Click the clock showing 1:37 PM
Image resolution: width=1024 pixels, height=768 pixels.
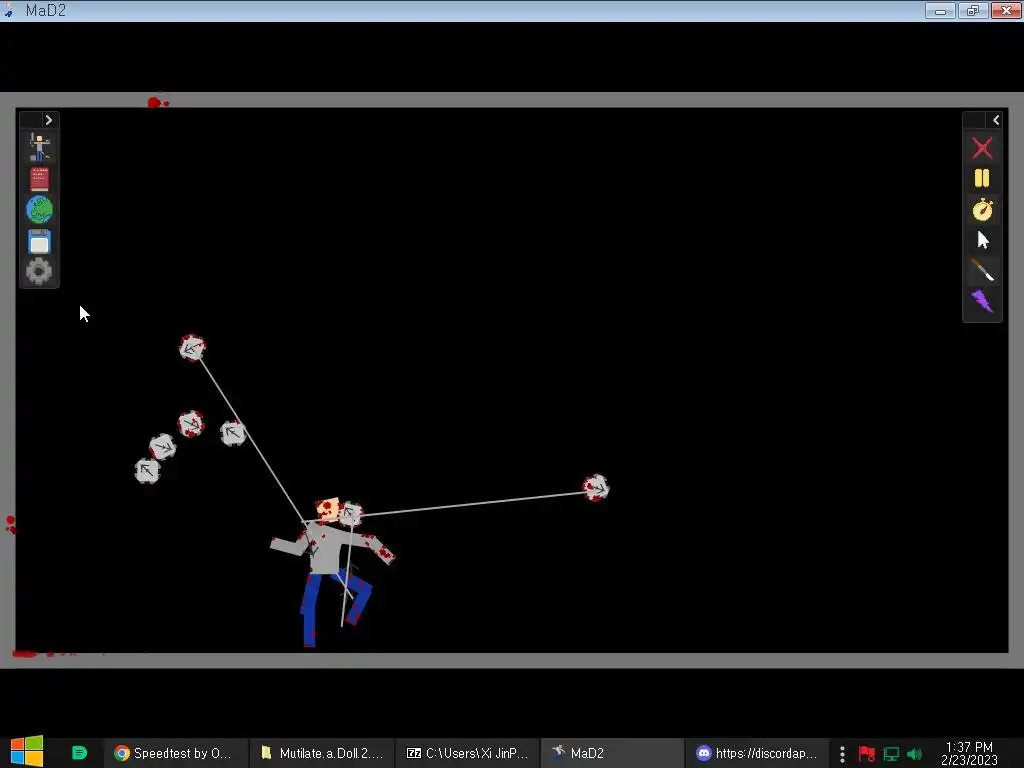pyautogui.click(x=969, y=753)
